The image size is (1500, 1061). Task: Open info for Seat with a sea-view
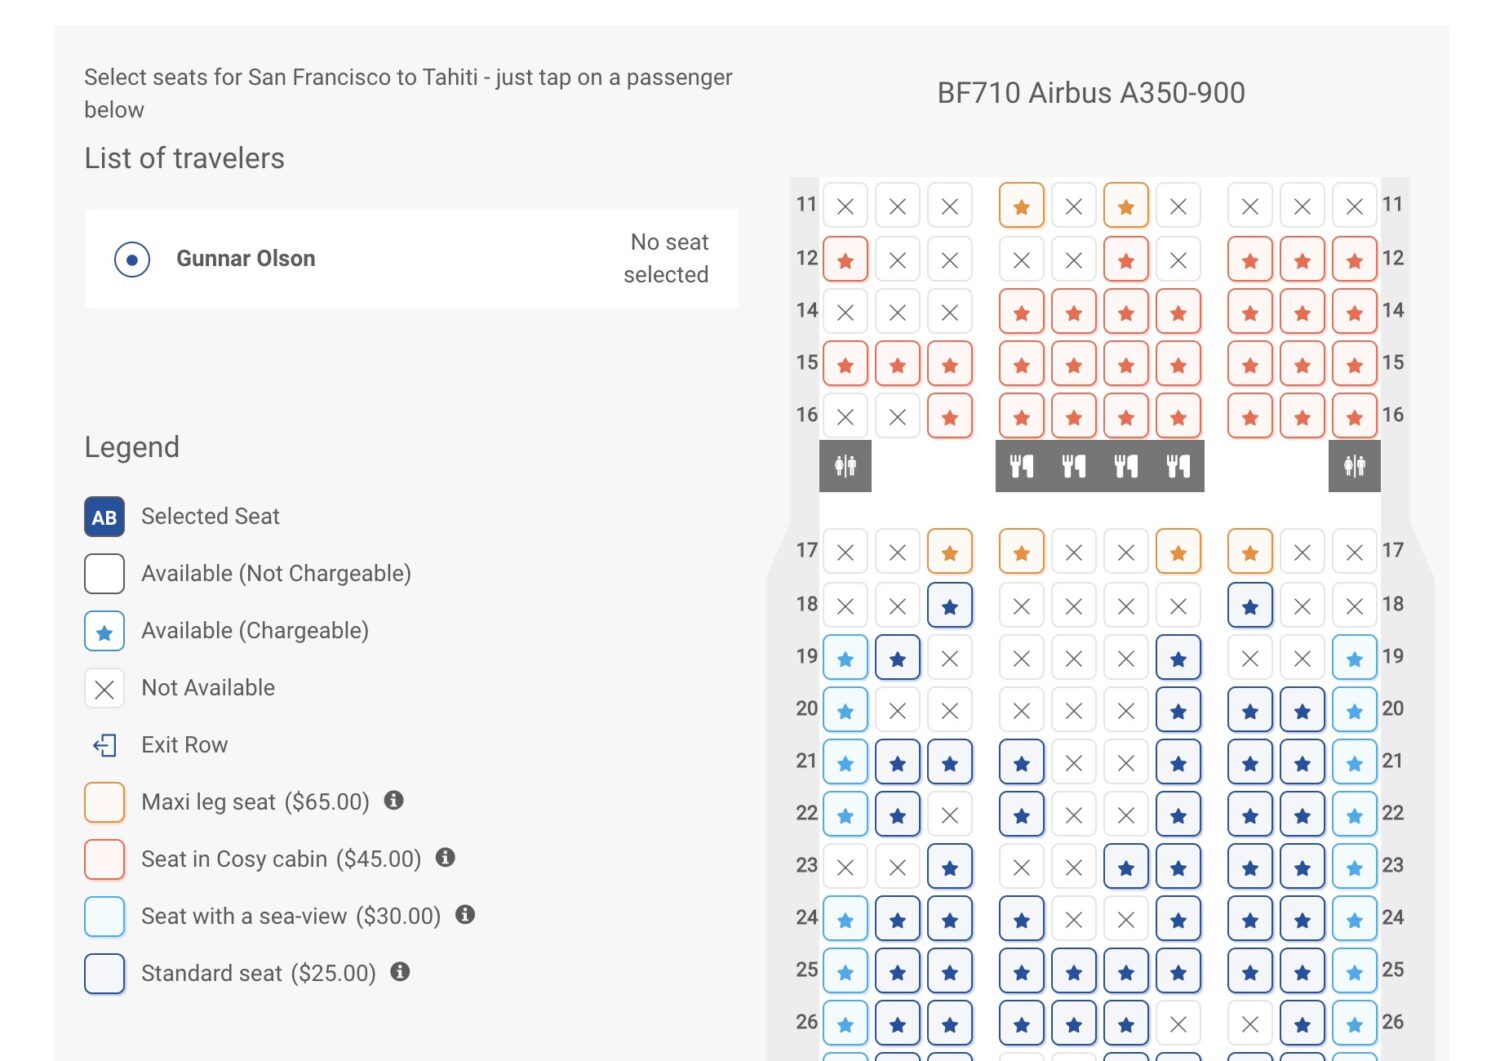(x=465, y=916)
